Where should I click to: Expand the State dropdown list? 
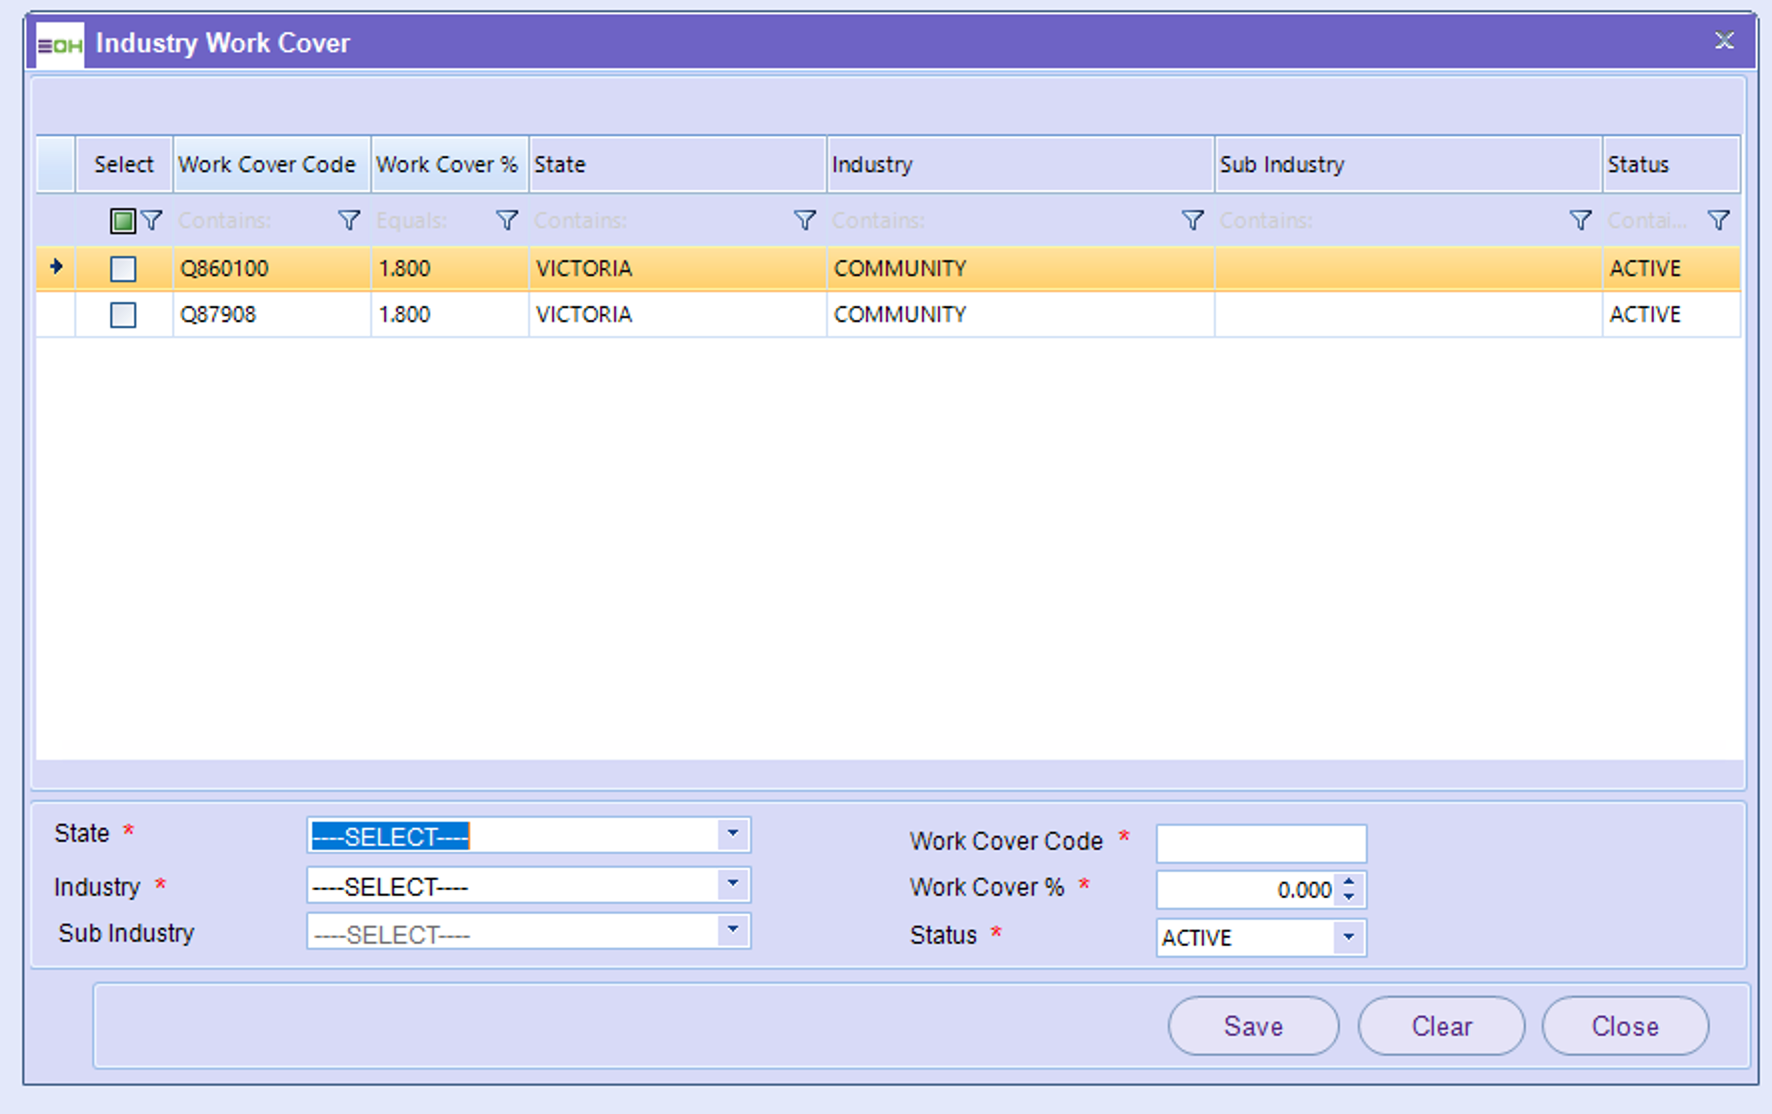[732, 835]
